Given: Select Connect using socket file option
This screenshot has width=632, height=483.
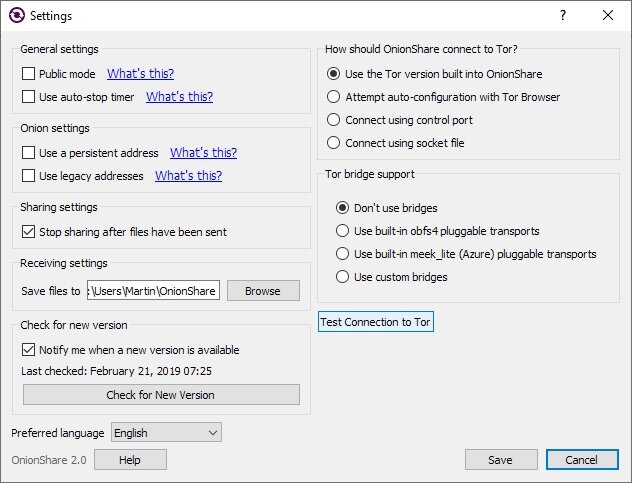Looking at the screenshot, I should 333,143.
